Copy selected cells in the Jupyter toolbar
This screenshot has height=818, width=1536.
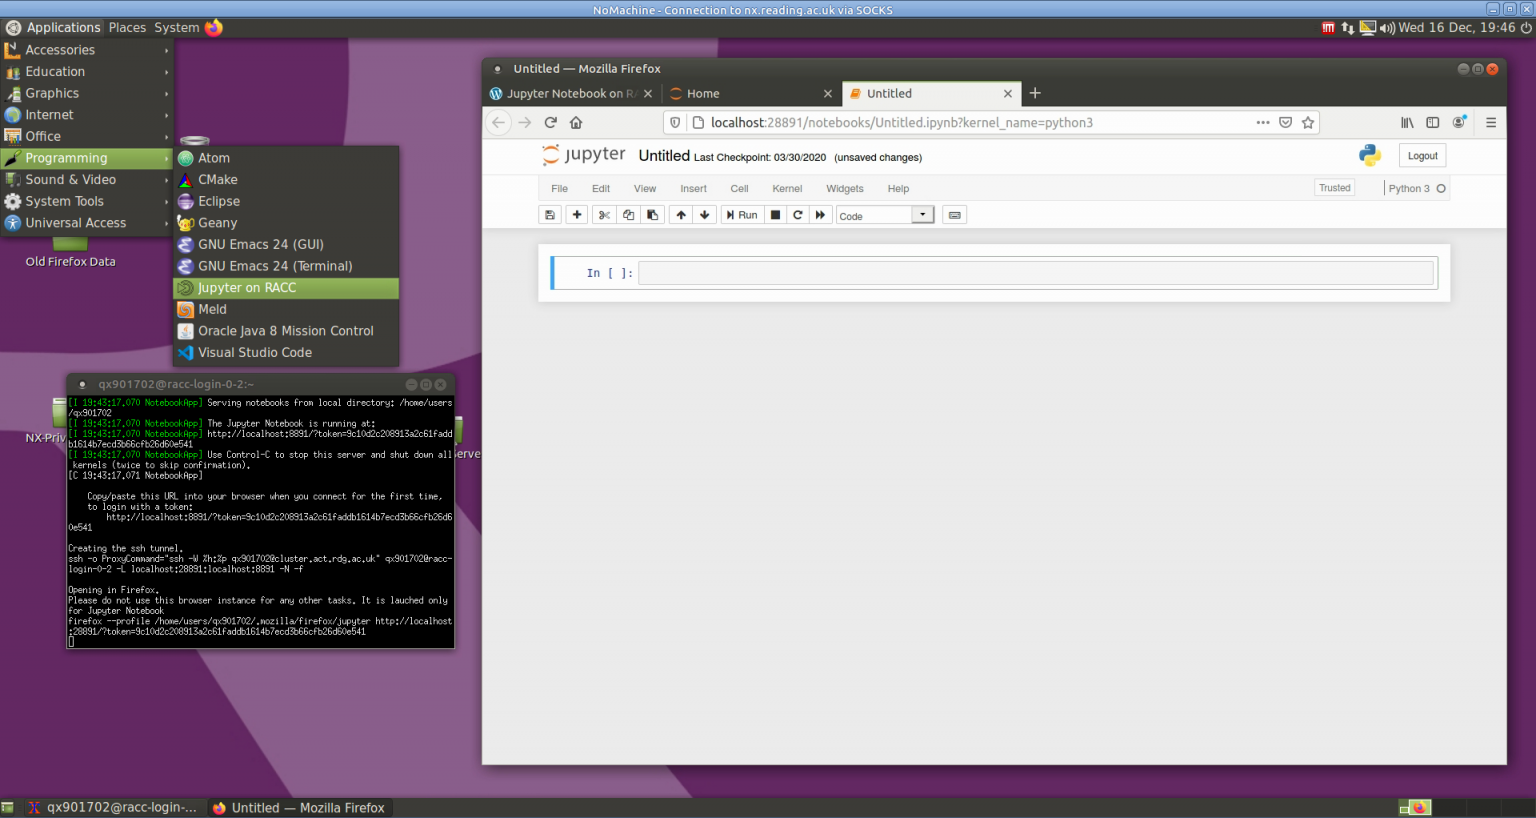coord(628,215)
